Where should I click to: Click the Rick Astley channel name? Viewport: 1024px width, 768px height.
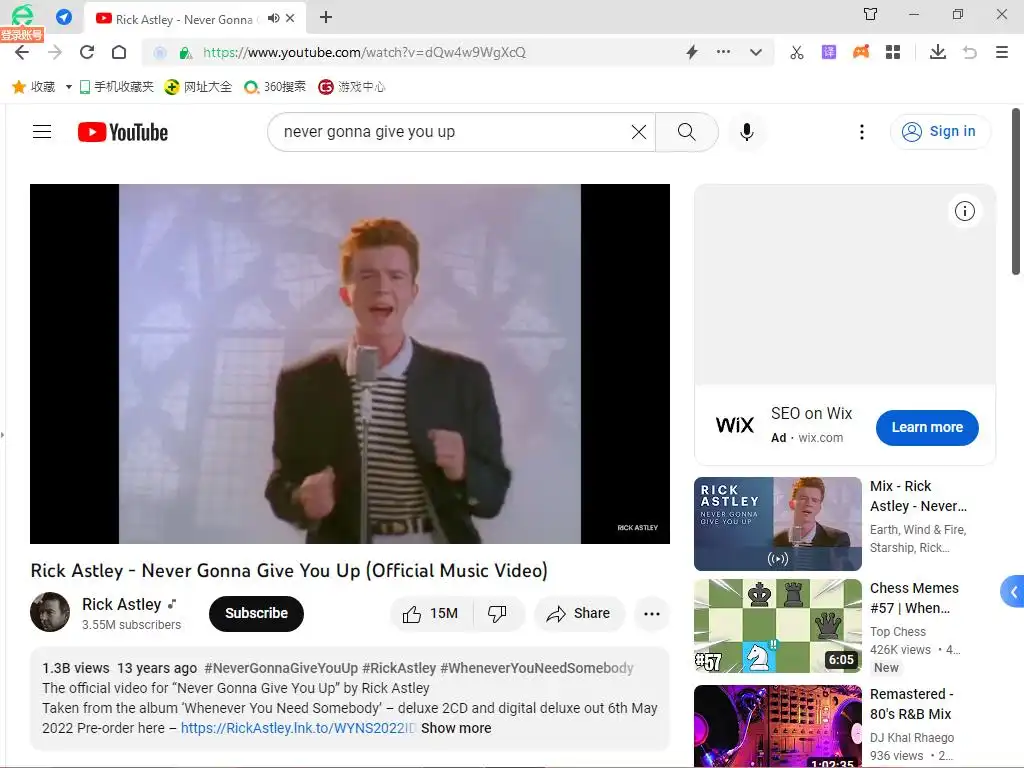[121, 605]
